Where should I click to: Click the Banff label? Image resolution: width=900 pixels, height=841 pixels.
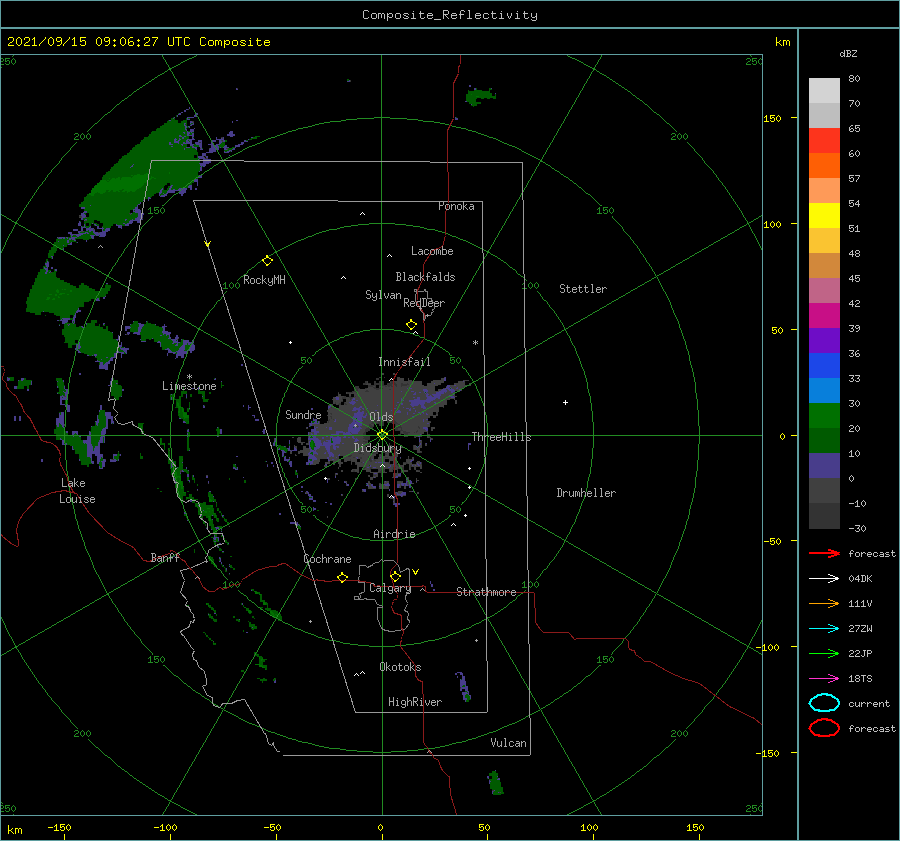pyautogui.click(x=165, y=557)
